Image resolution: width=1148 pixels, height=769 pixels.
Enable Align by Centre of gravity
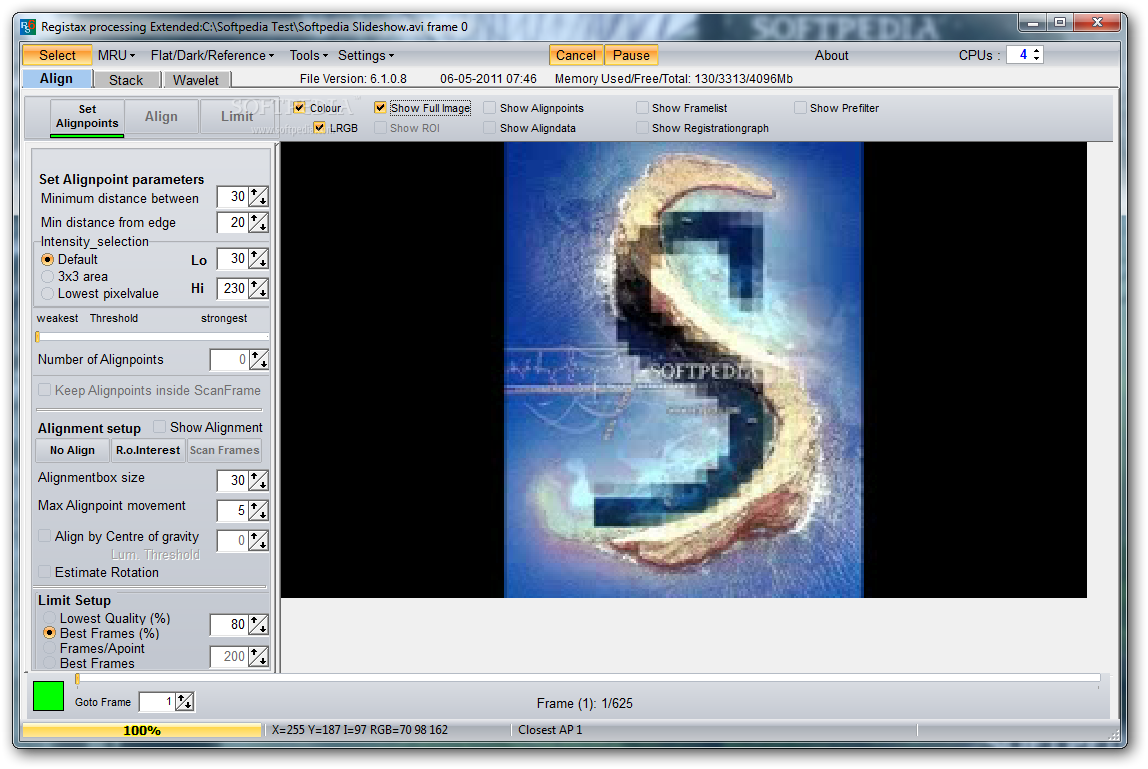[x=45, y=536]
